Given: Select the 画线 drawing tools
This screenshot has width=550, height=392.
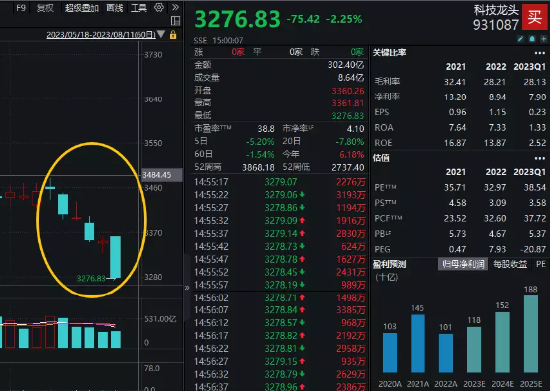Looking at the screenshot, I should point(115,8).
